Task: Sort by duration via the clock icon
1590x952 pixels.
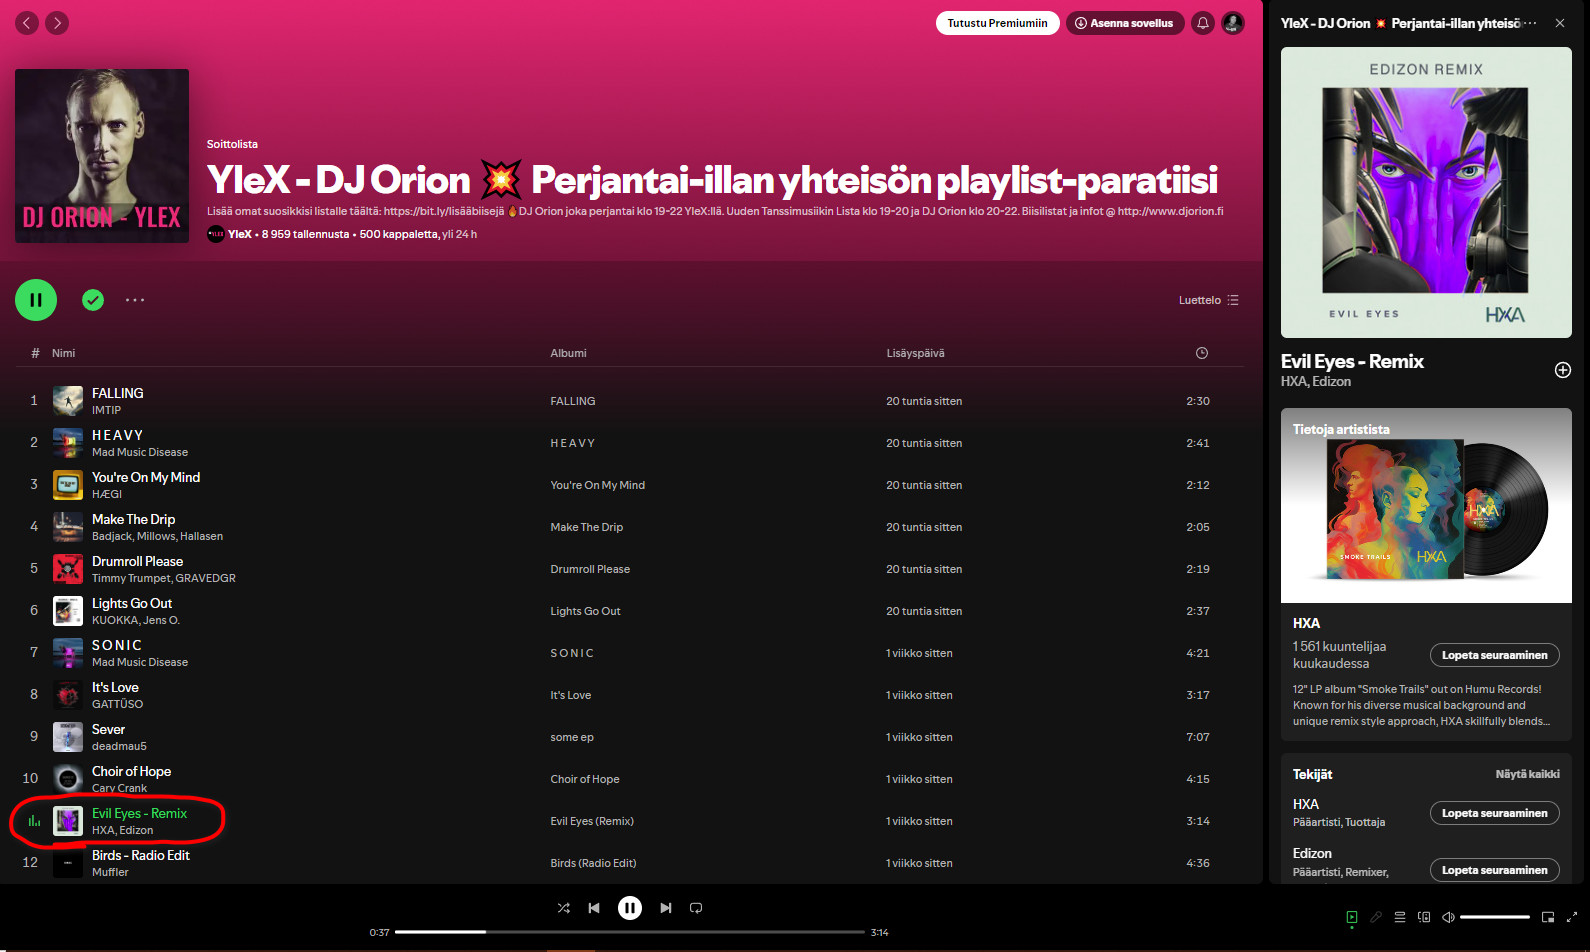Action: (x=1202, y=353)
